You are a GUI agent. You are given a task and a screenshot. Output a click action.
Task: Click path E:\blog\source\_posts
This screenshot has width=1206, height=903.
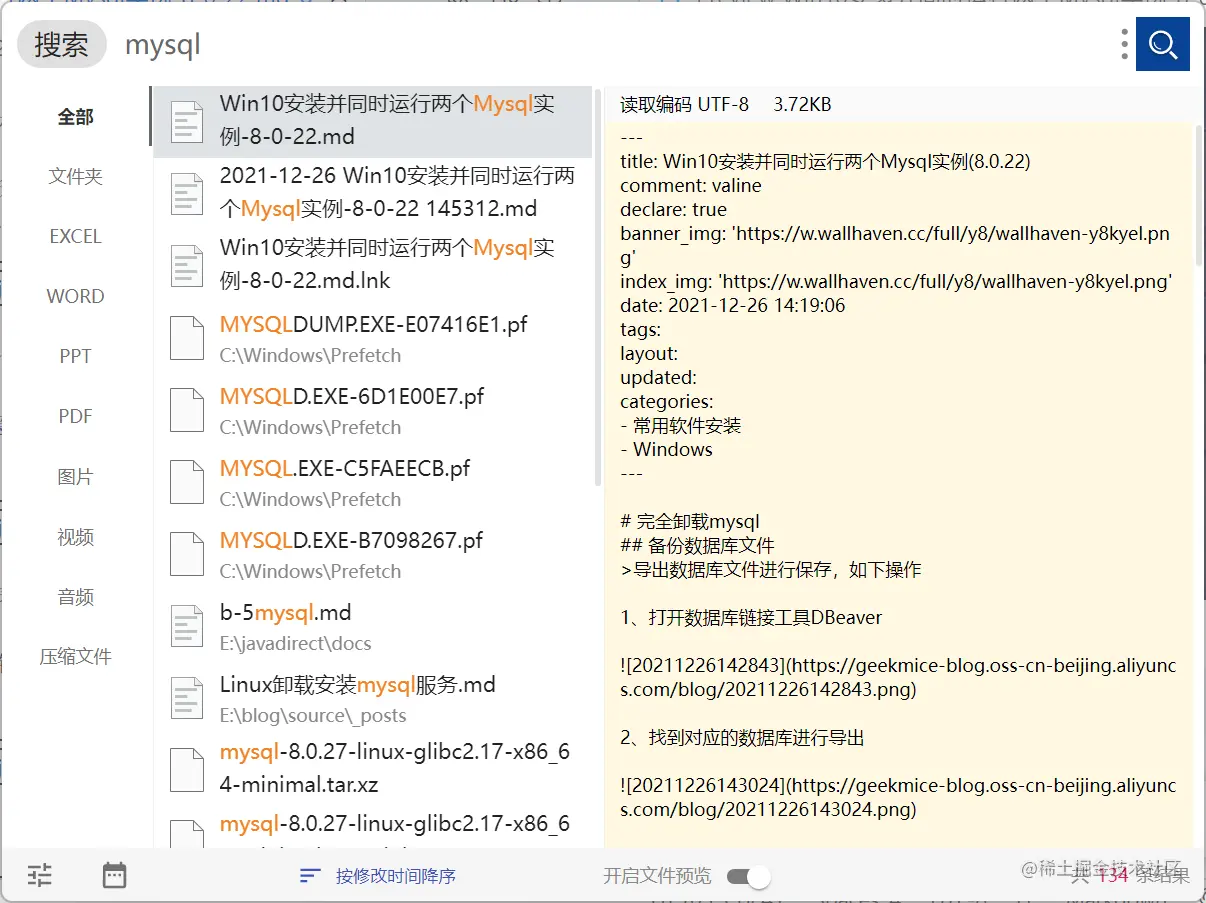click(313, 715)
